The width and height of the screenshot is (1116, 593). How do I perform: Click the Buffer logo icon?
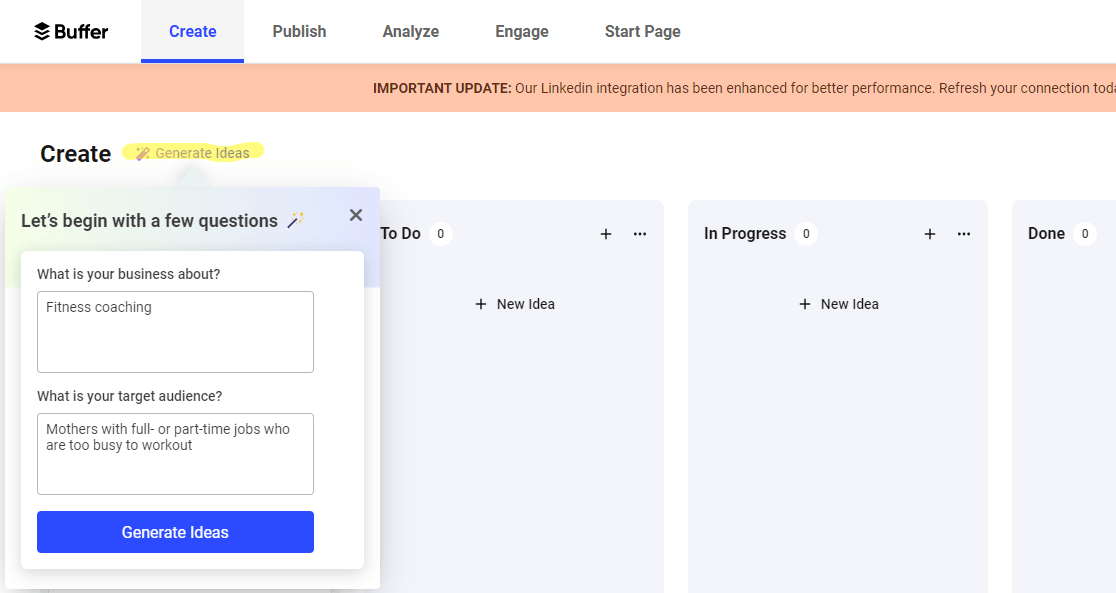coord(43,31)
